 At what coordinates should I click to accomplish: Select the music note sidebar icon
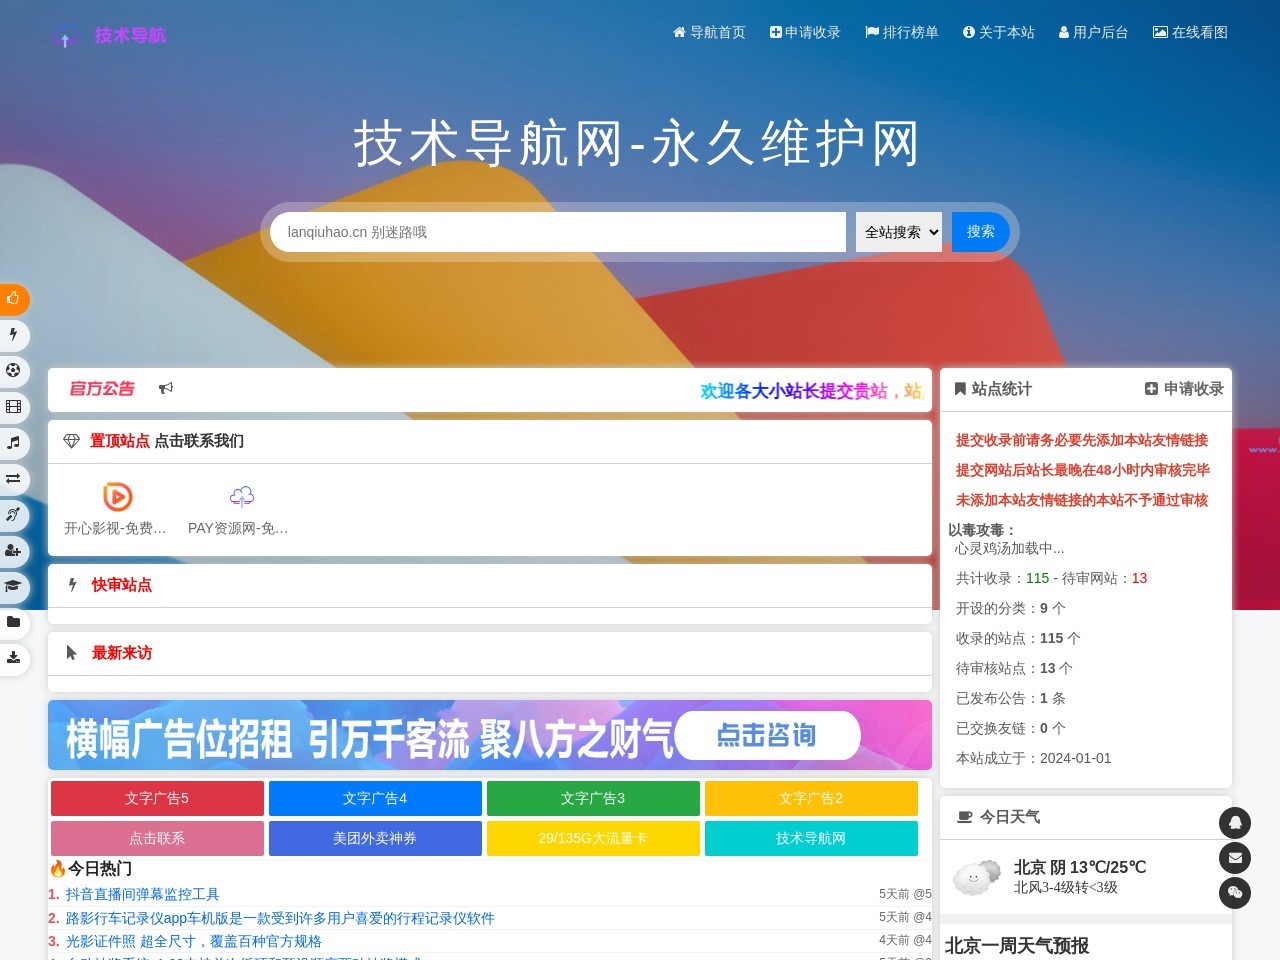coord(13,442)
